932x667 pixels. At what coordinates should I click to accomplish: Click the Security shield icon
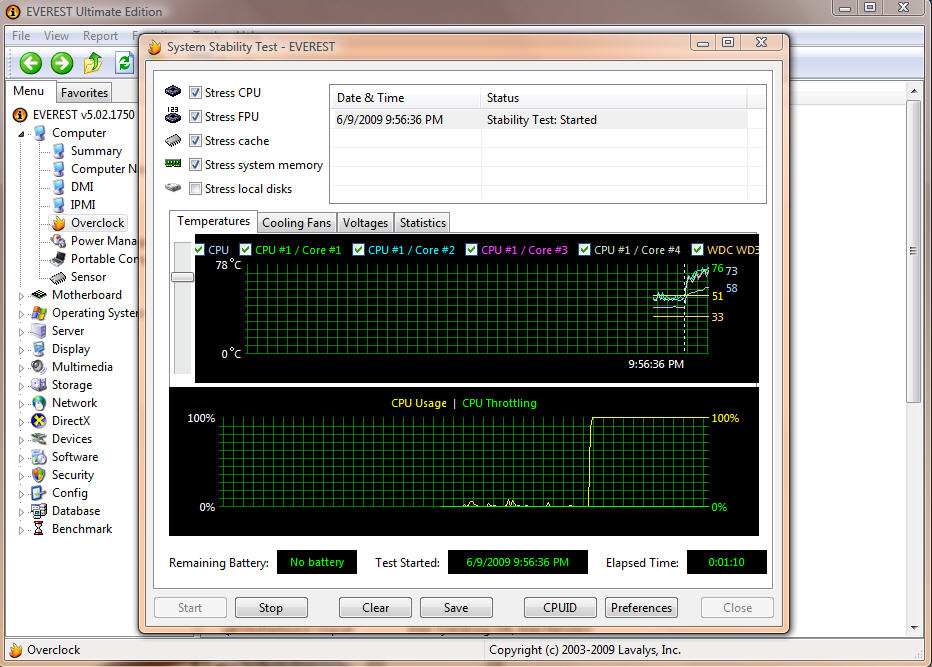pyautogui.click(x=39, y=475)
